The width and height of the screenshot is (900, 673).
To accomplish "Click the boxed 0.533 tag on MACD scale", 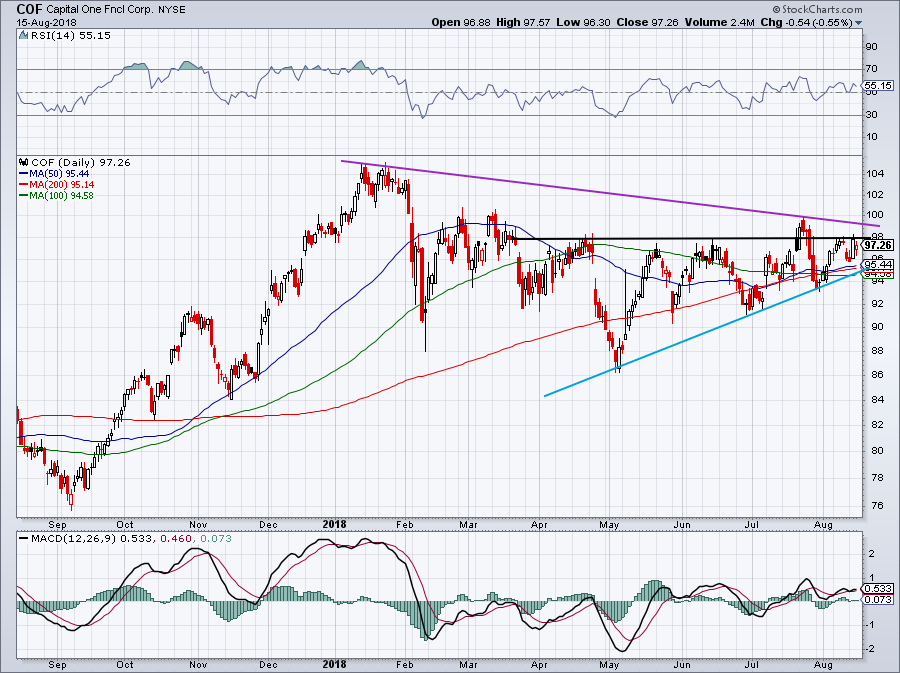I will tap(878, 589).
